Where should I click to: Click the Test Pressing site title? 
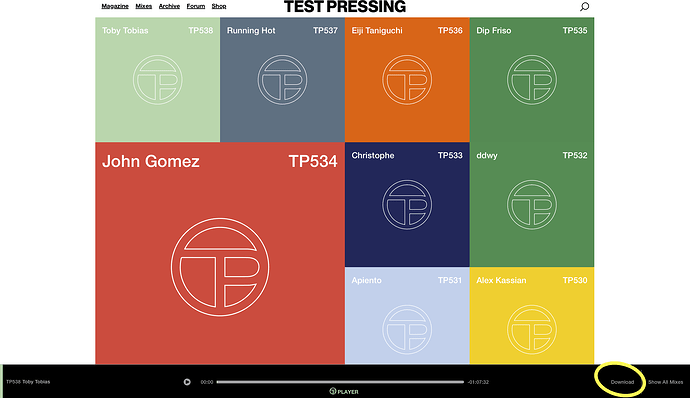[345, 7]
